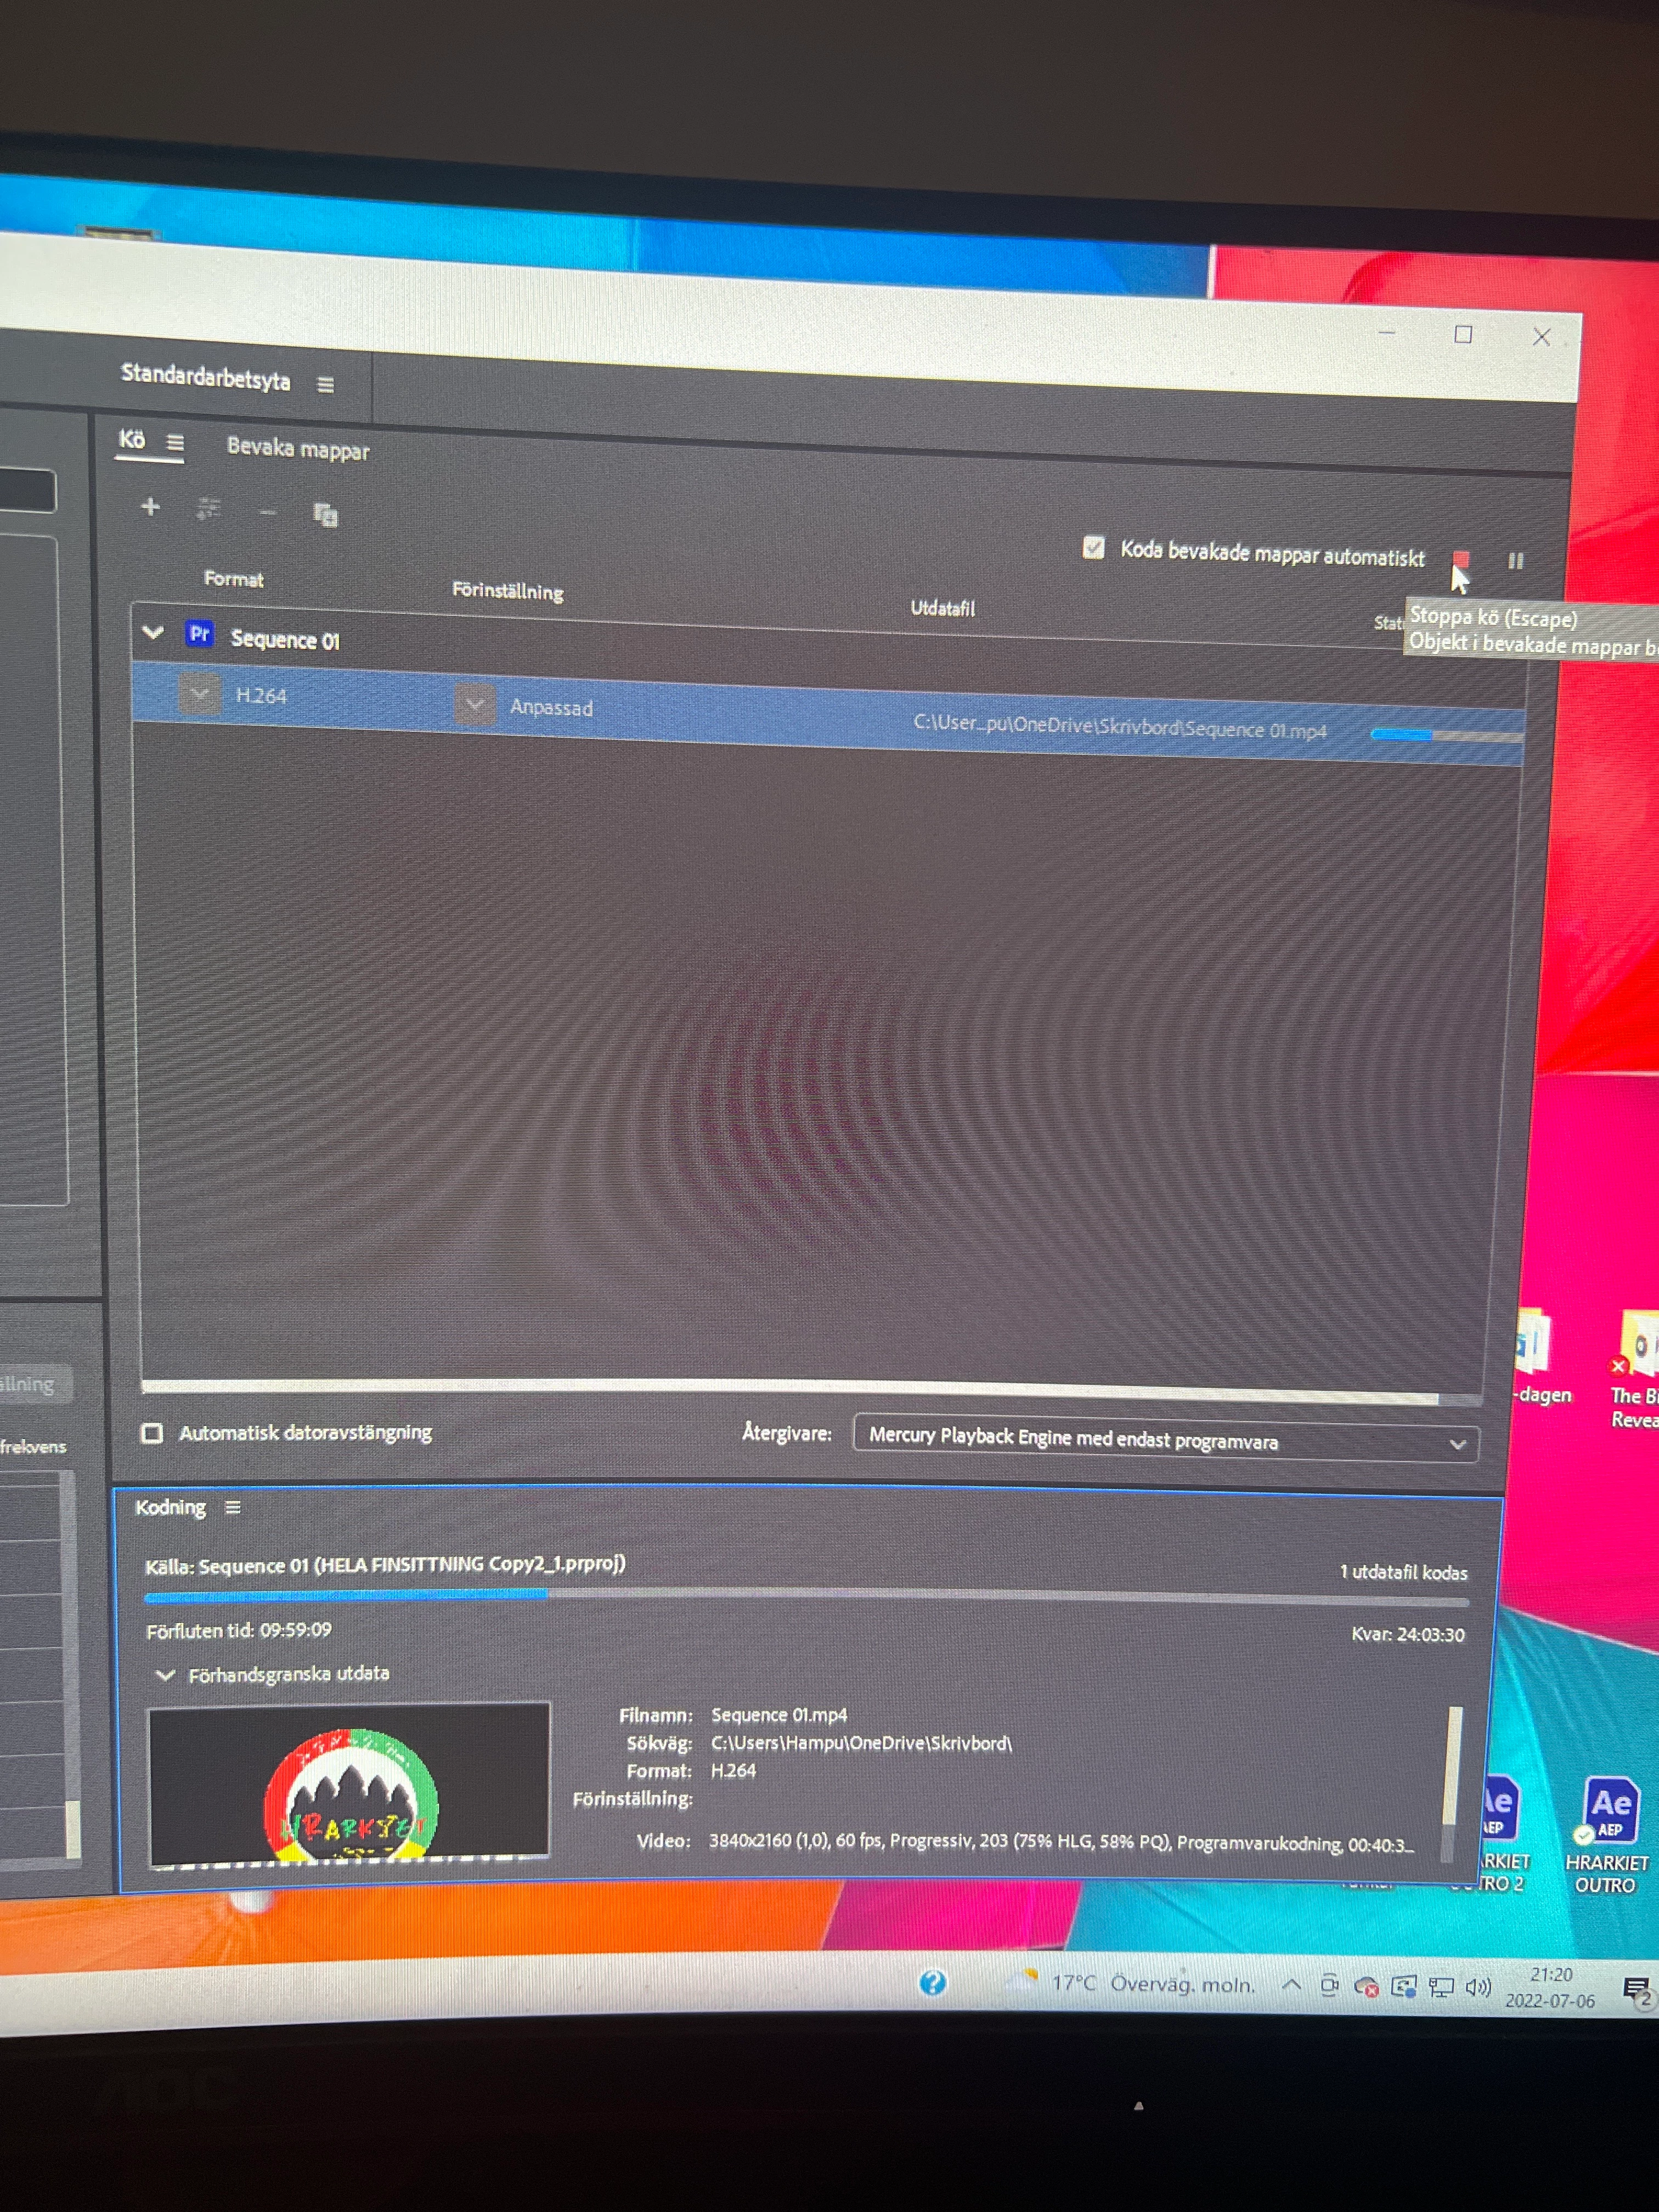Stop the queue with red stop button
Screen dimensions: 1659x2212
coord(1461,559)
